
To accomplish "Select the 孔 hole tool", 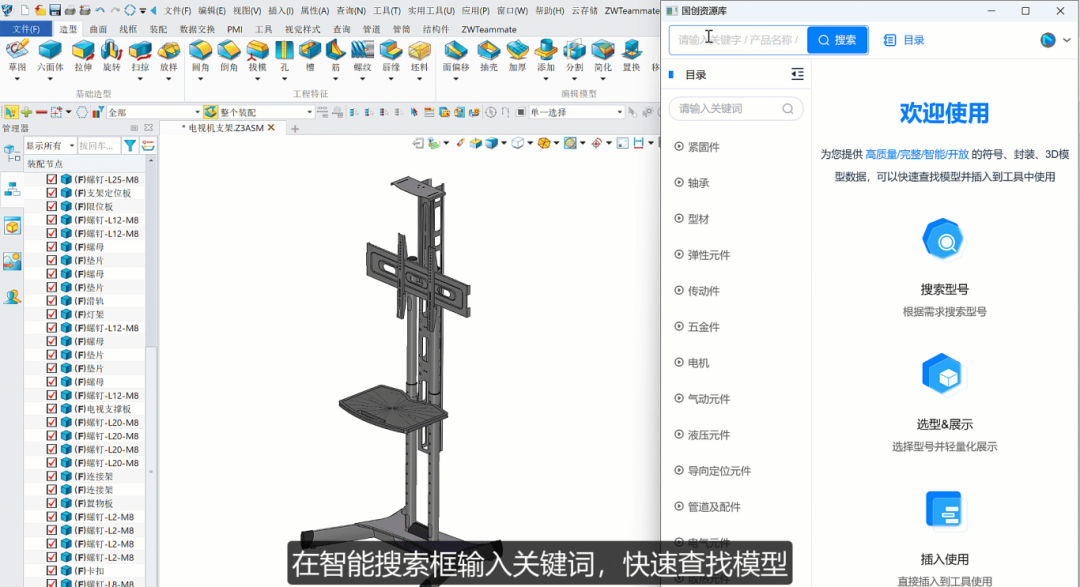I will point(284,56).
